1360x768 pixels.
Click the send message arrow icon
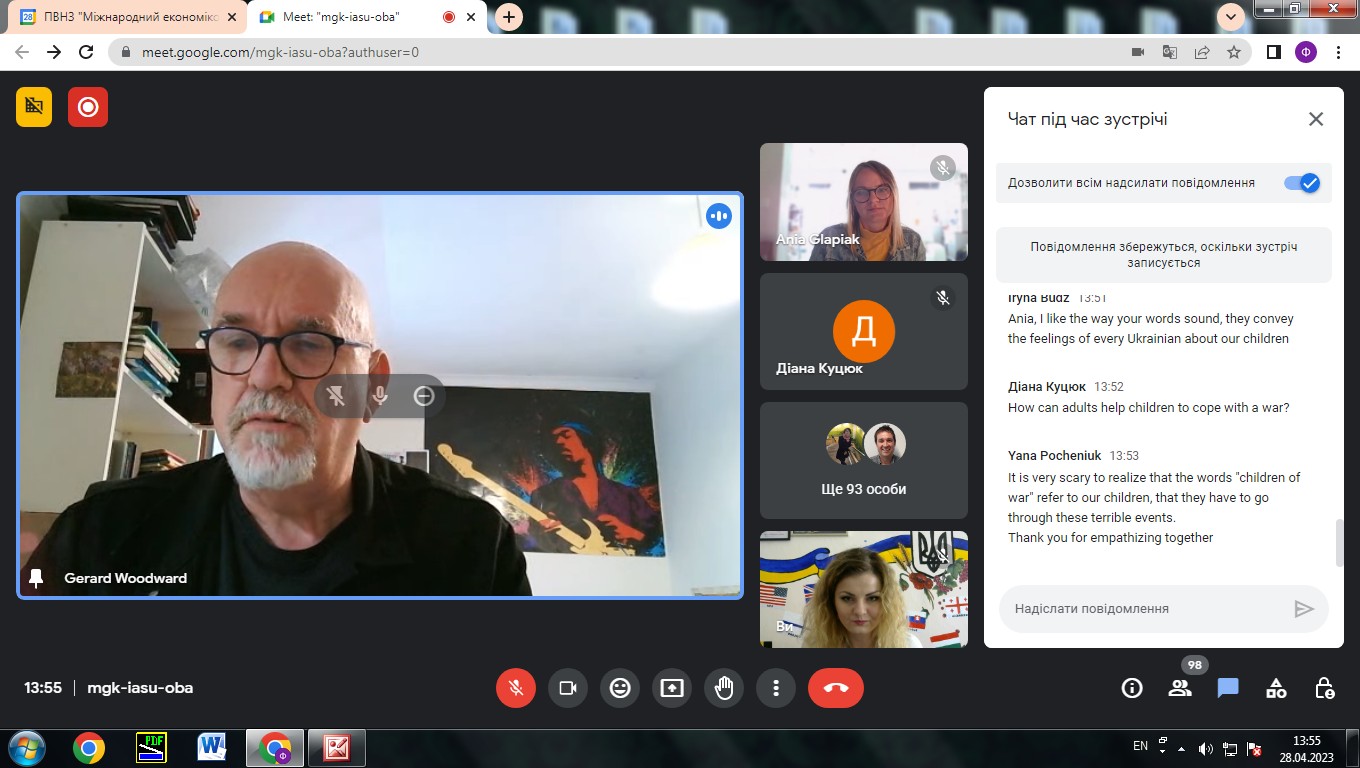pyautogui.click(x=1303, y=609)
